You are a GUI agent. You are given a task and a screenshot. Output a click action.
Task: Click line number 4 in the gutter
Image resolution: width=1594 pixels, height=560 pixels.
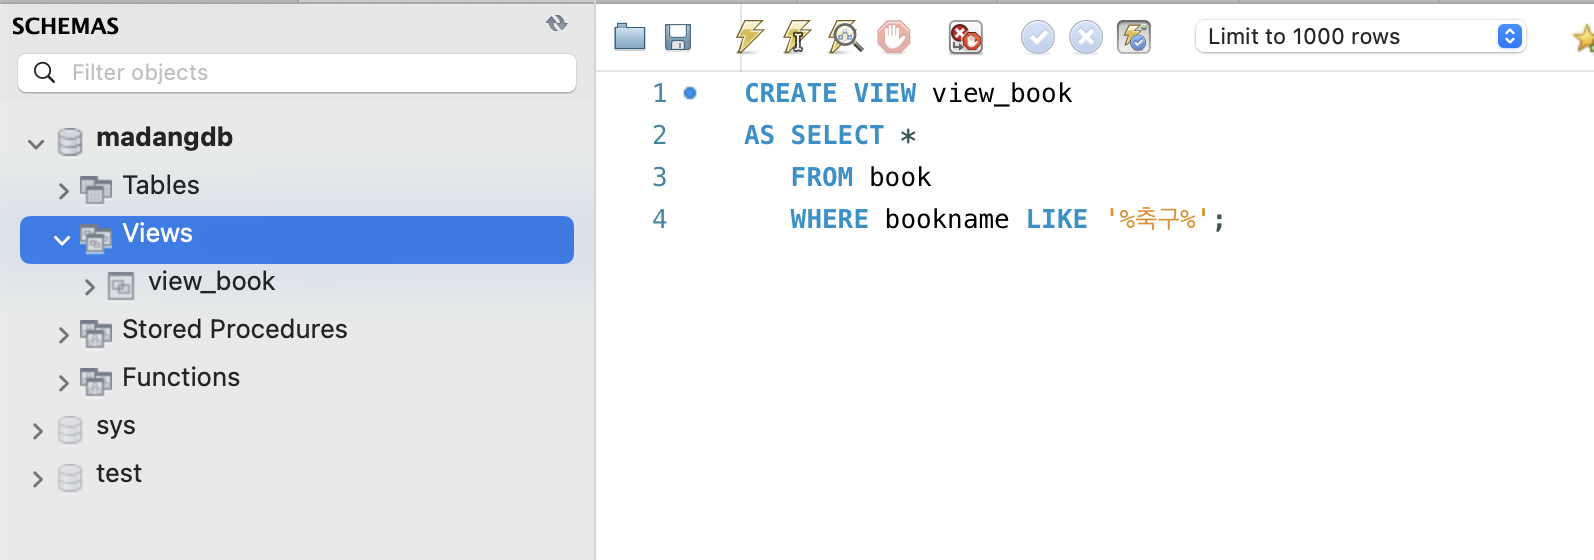[x=659, y=219]
